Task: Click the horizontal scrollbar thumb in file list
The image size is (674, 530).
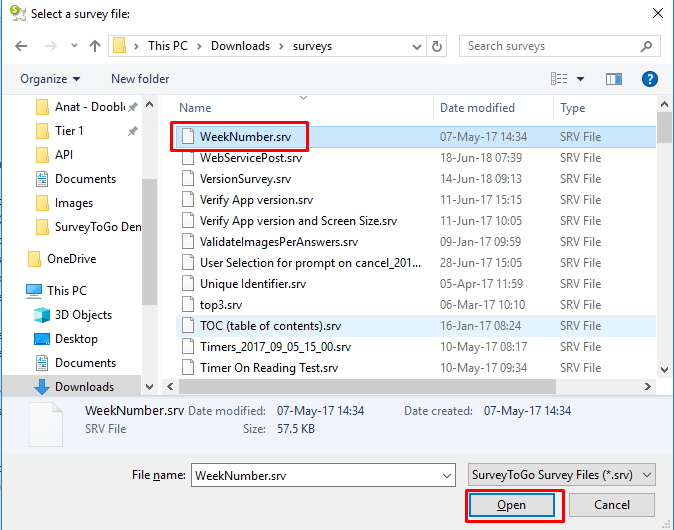Action: (x=367, y=386)
